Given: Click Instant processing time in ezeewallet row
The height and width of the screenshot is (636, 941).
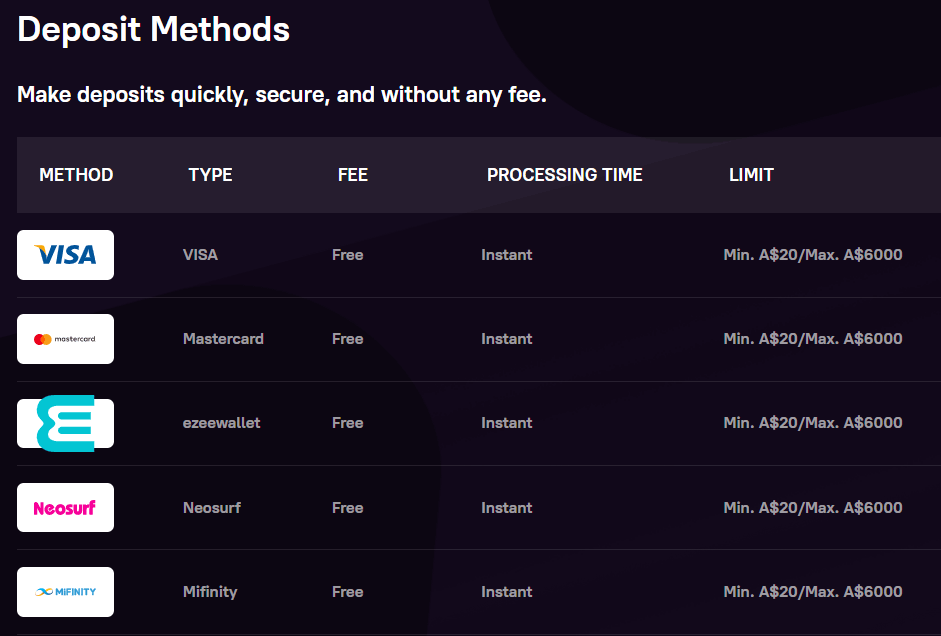Looking at the screenshot, I should pos(507,423).
